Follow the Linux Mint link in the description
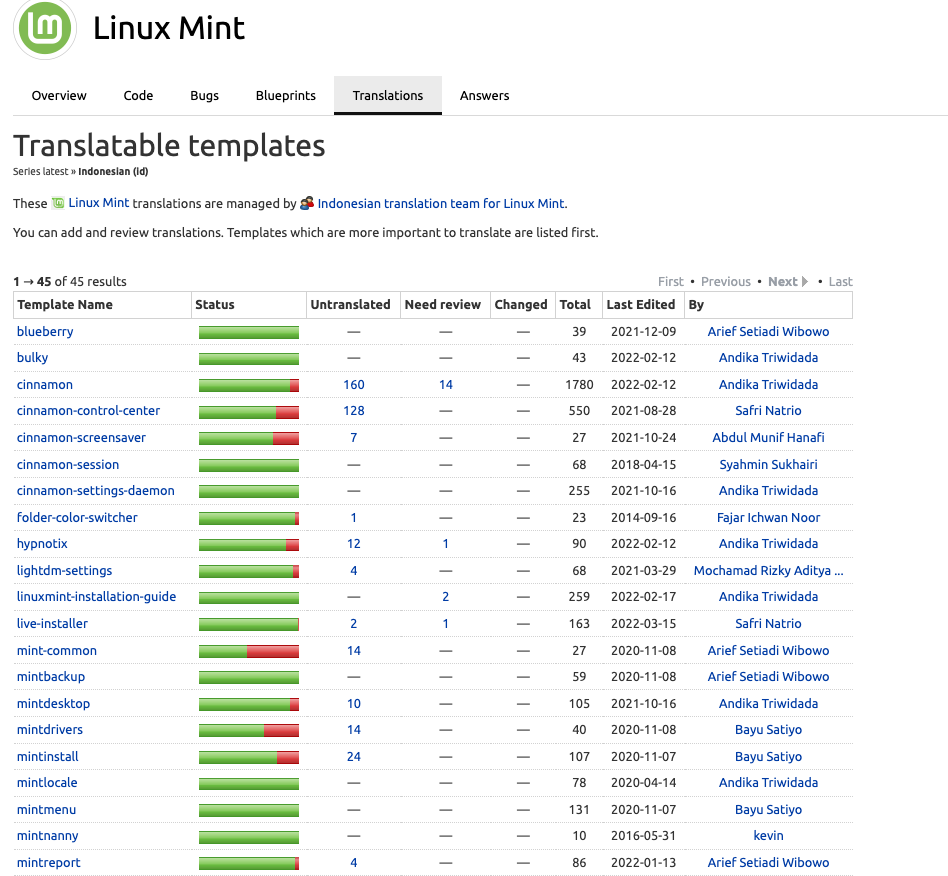Screen dimensions: 948x876 [x=99, y=203]
